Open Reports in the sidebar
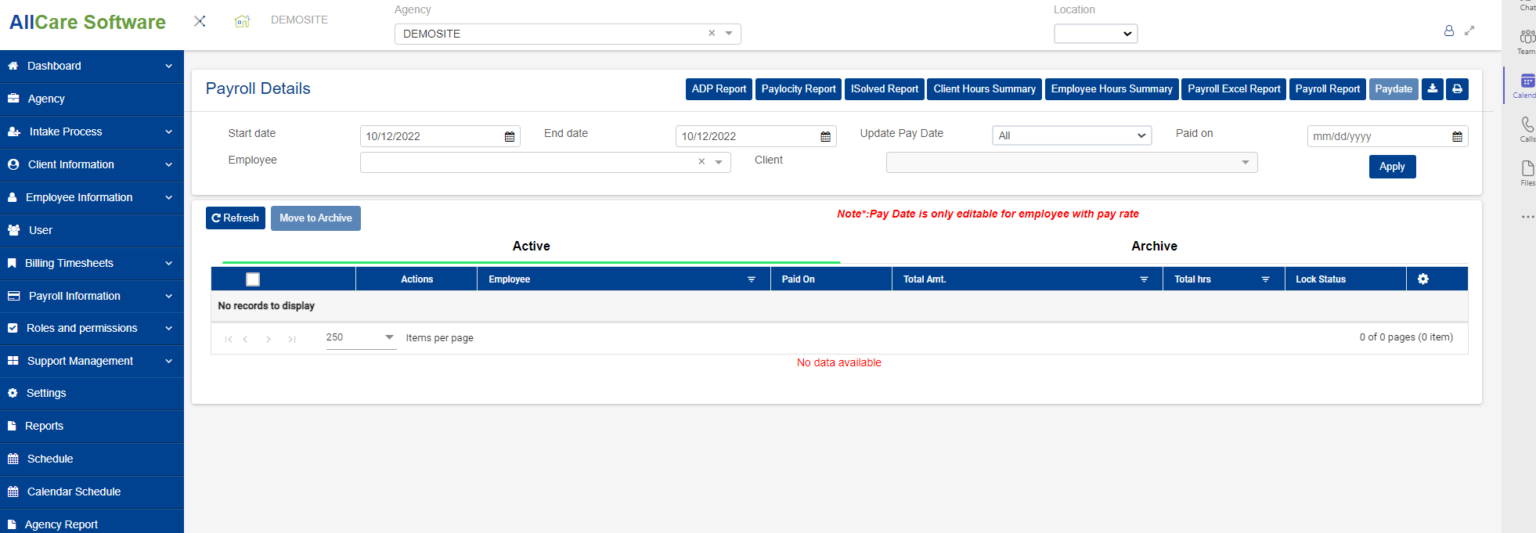Viewport: 1536px width, 533px height. tap(92, 426)
